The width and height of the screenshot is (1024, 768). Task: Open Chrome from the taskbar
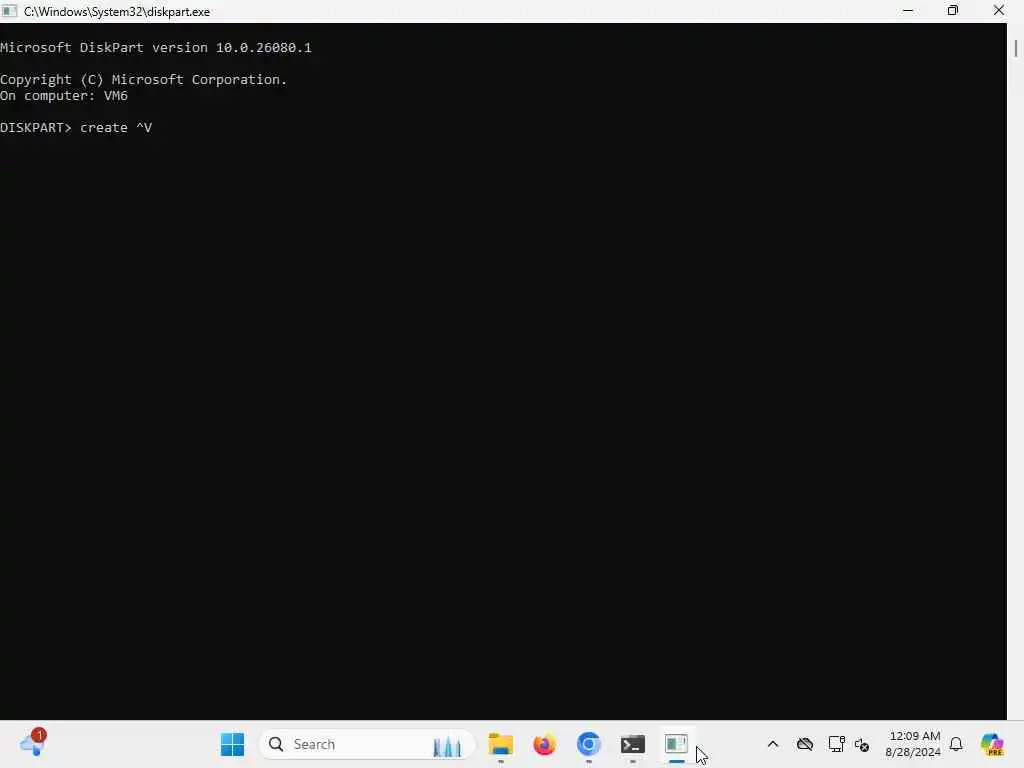(588, 744)
